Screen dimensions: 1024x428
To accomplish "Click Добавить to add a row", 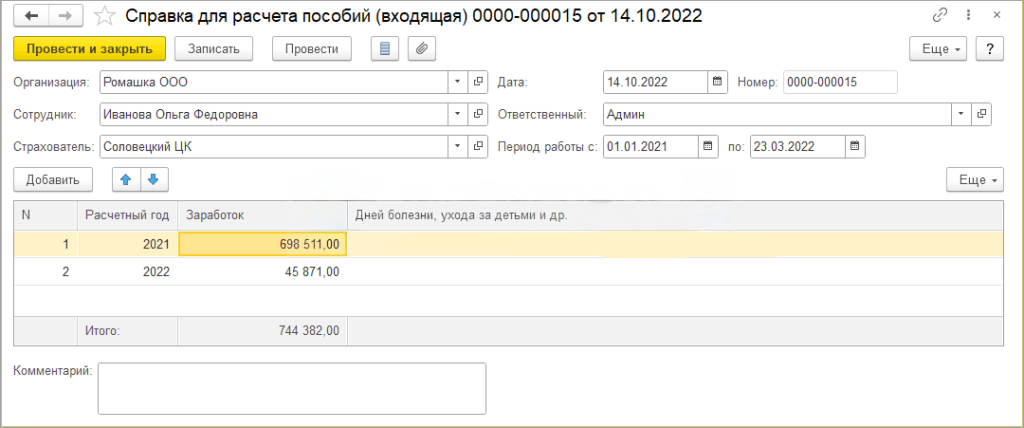I will pyautogui.click(x=53, y=180).
